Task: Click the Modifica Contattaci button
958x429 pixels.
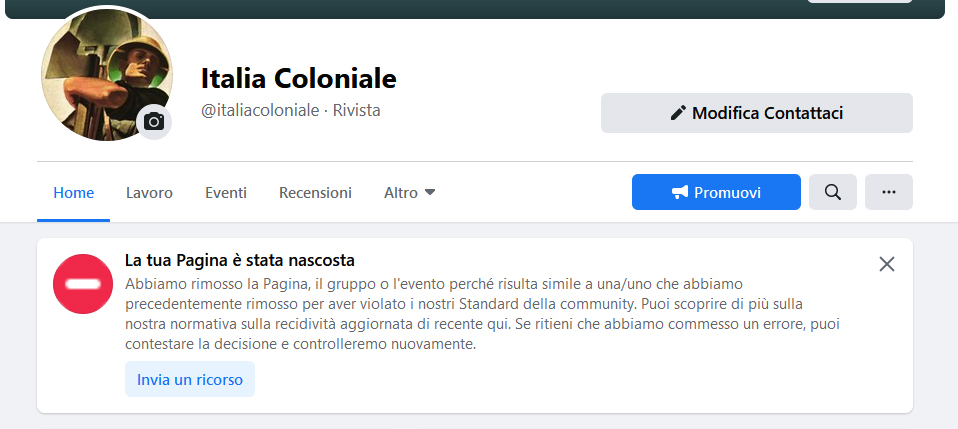Action: 756,113
